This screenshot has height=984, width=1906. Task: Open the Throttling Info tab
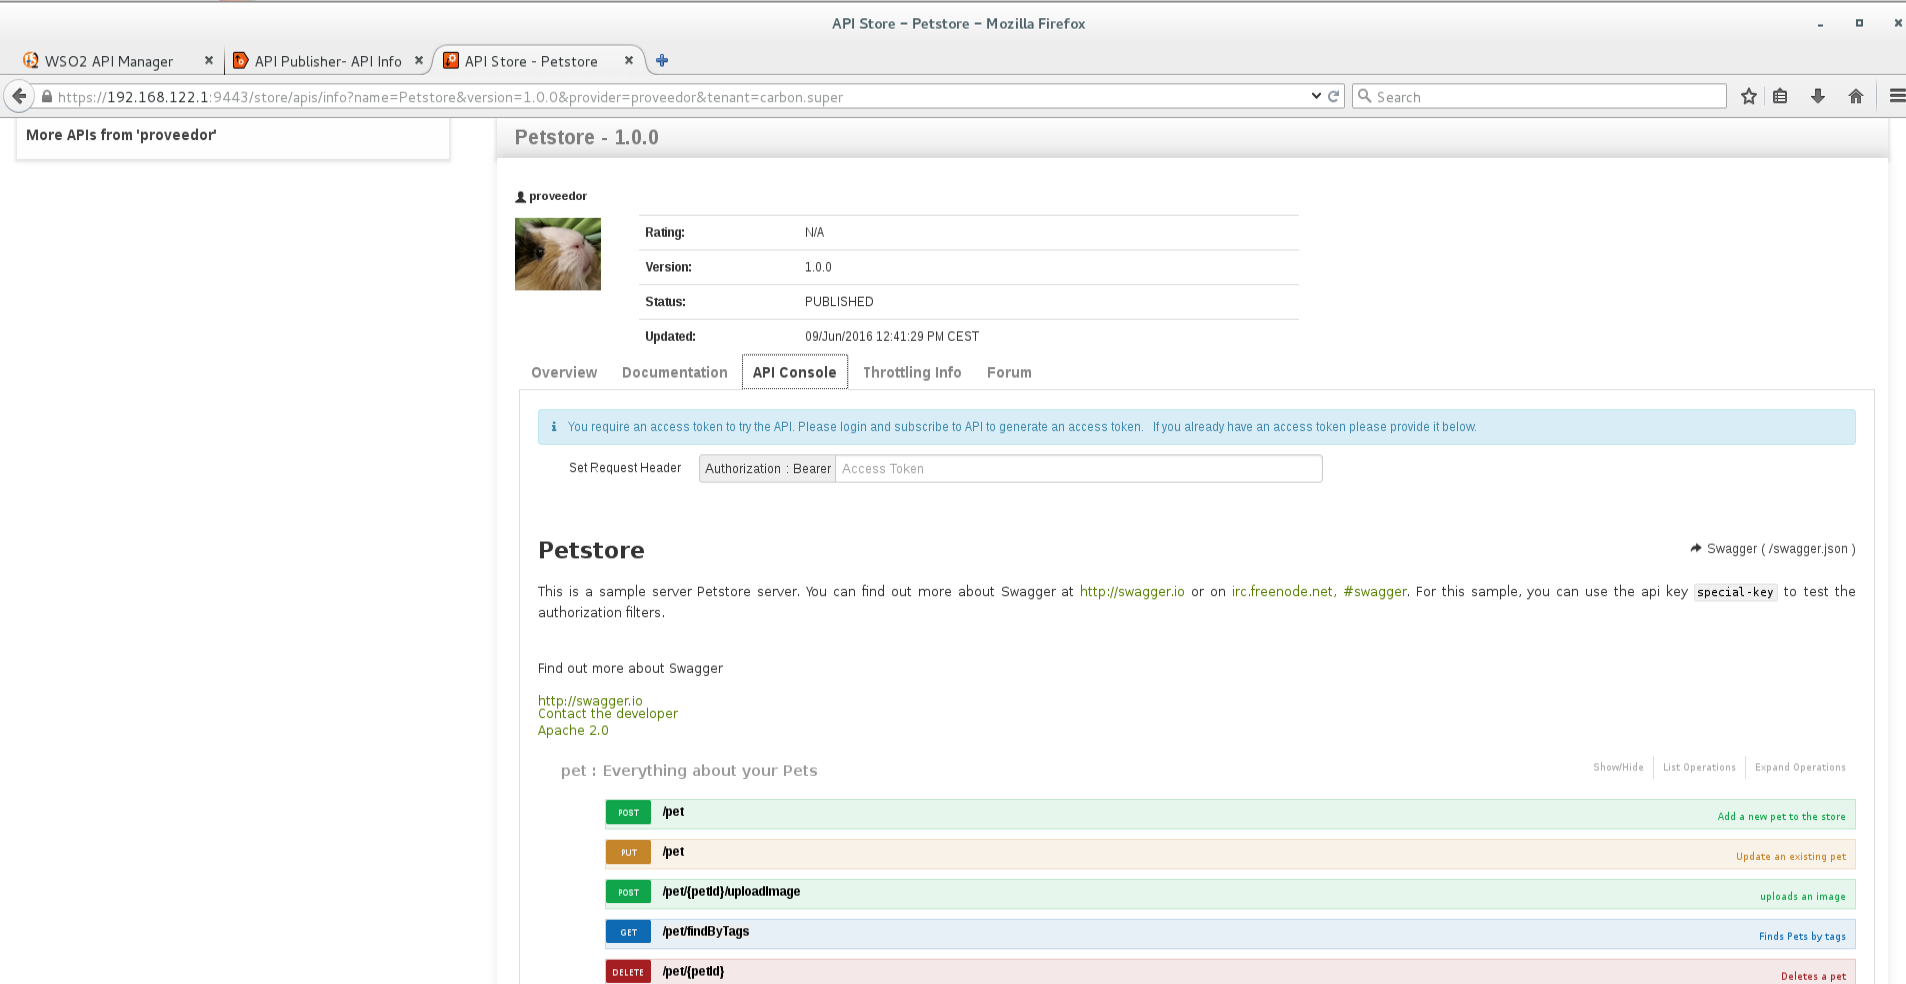[912, 372]
